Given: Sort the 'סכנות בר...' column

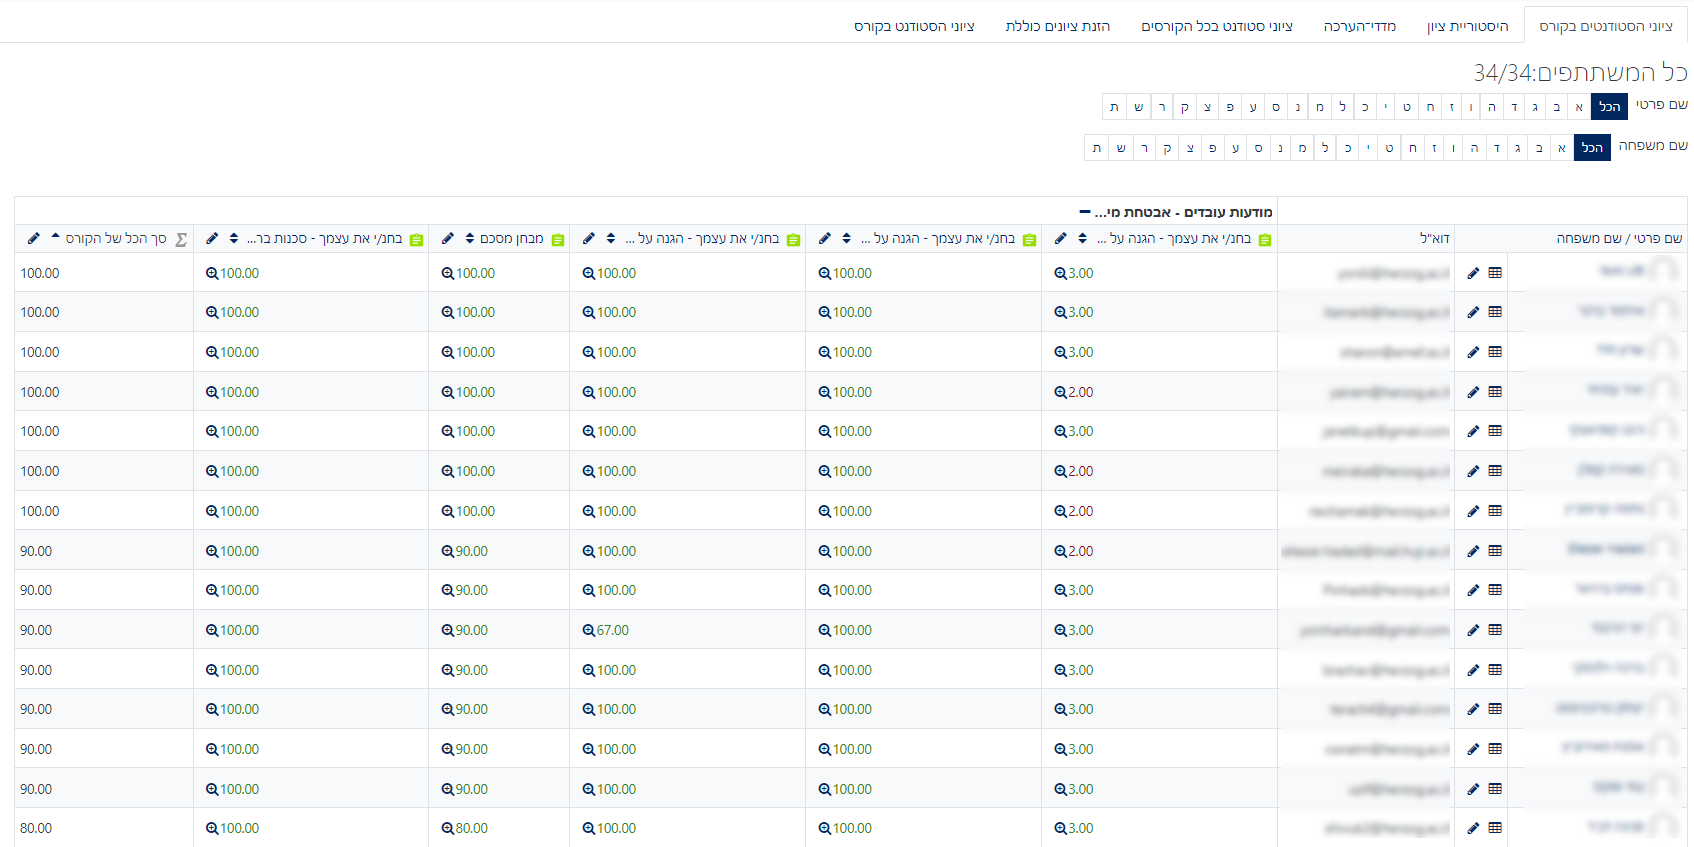Looking at the screenshot, I should pyautogui.click(x=234, y=238).
